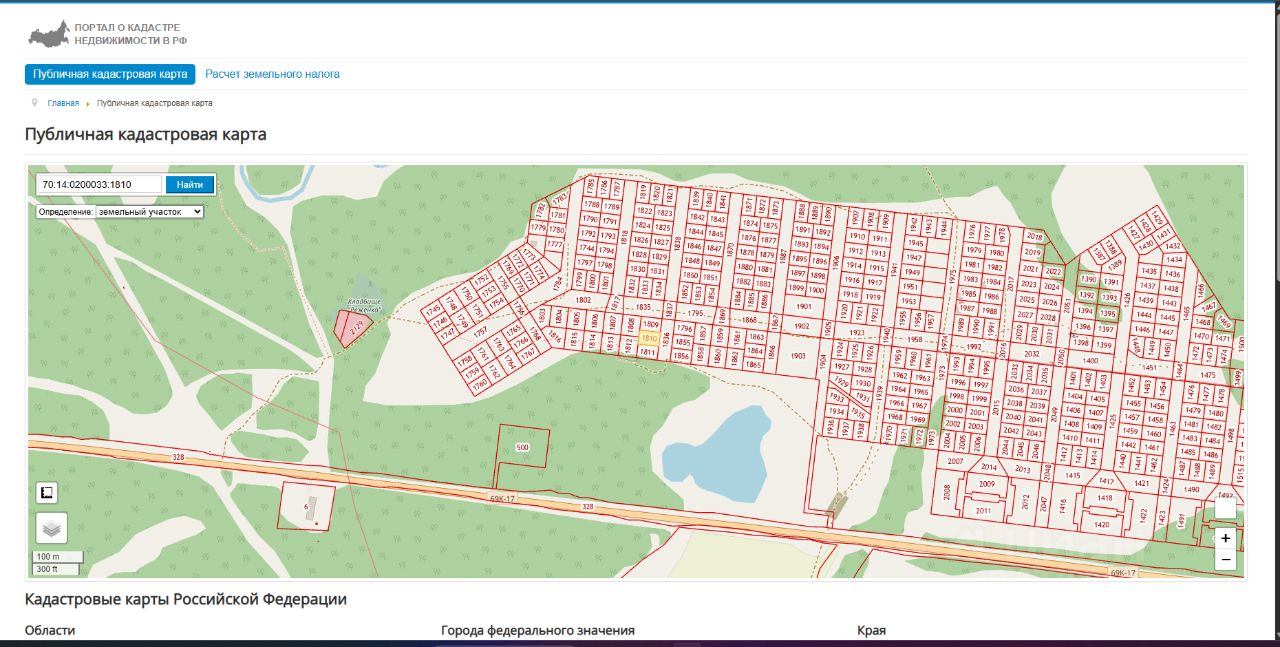Zoom in with the plus control
1280x647 pixels.
click(1226, 538)
